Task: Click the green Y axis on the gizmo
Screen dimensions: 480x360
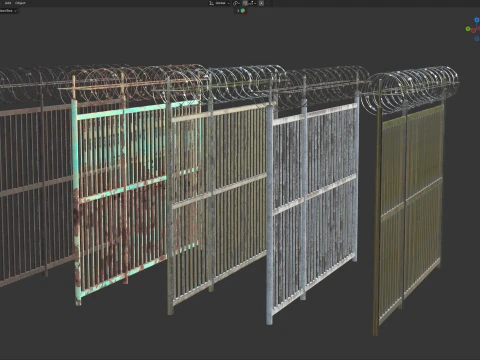Action: [468, 29]
